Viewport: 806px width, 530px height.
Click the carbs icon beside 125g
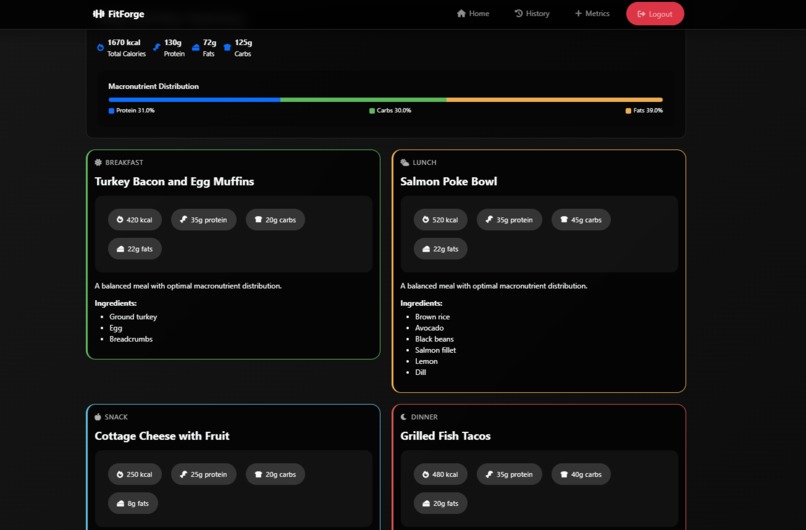coord(227,48)
